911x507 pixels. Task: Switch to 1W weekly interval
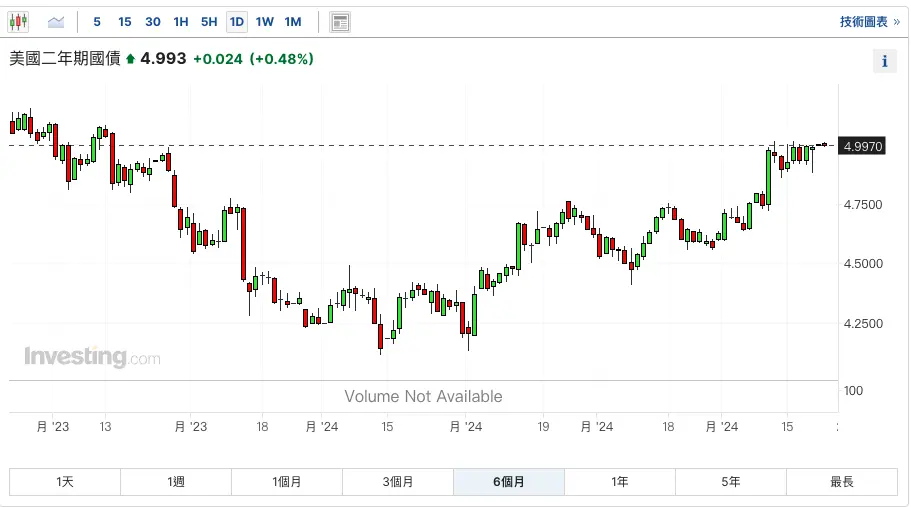tap(264, 22)
